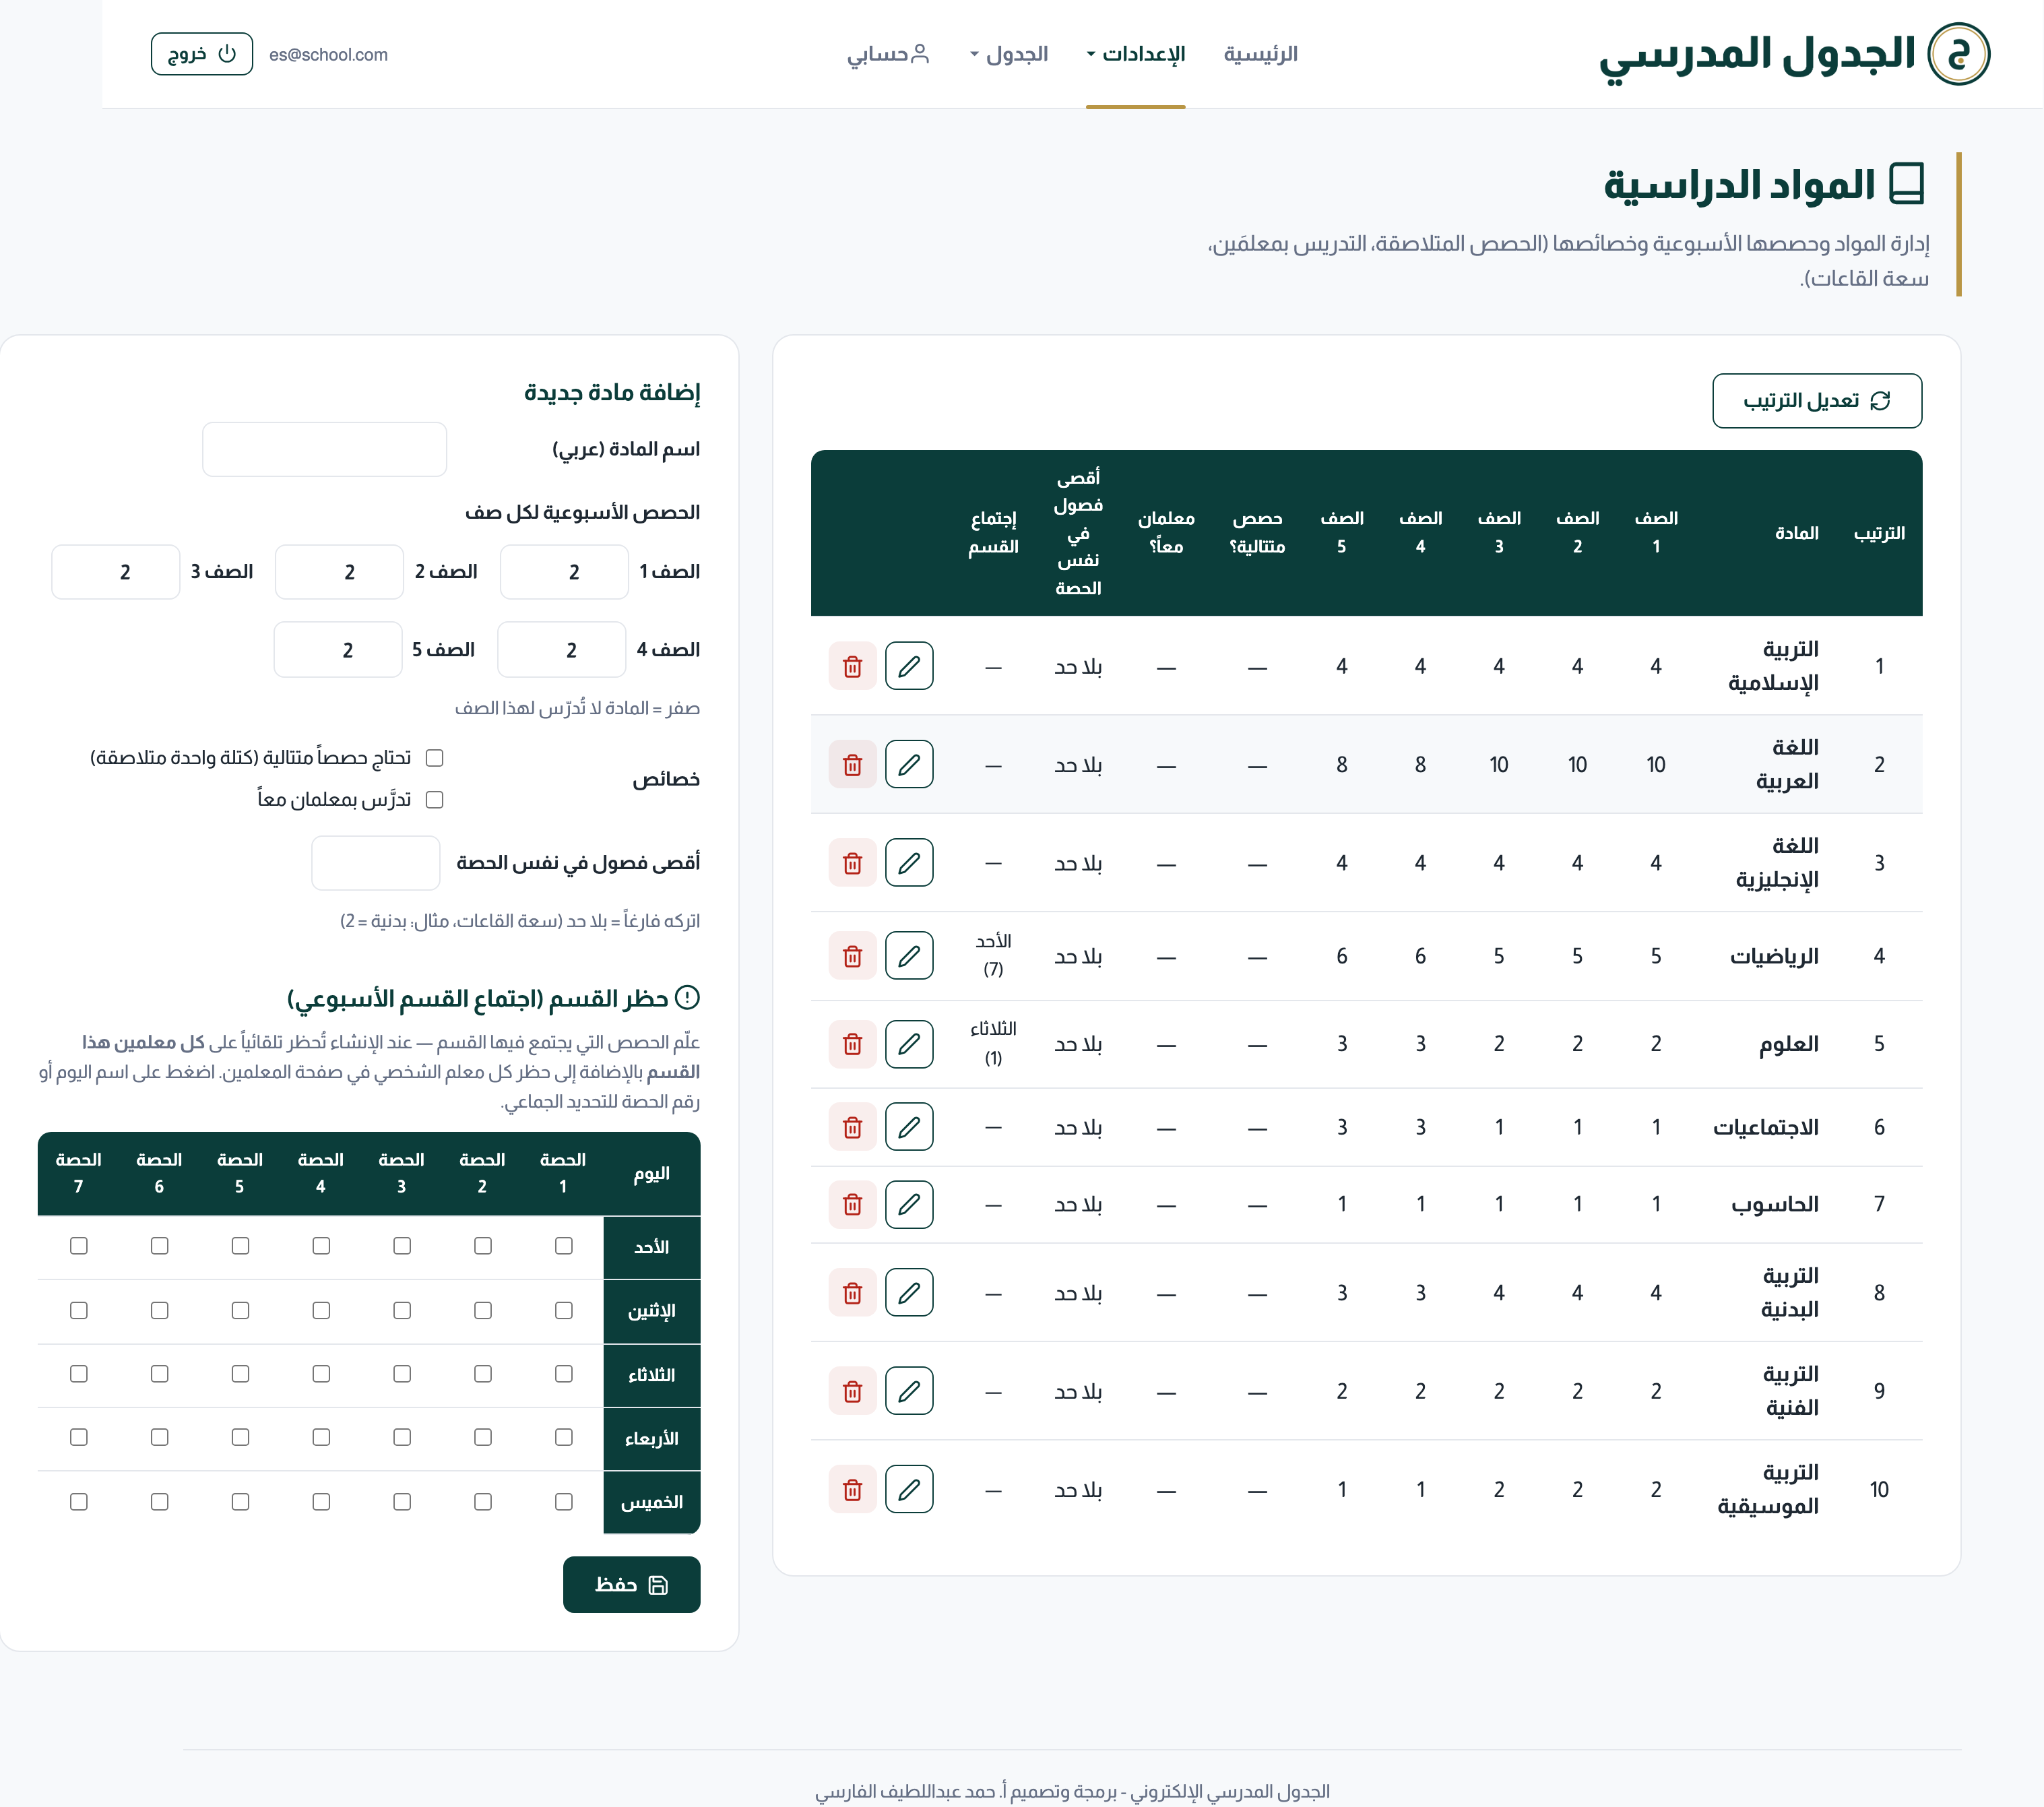Focus the الصف 5 weekly periods field
Image resolution: width=2044 pixels, height=1807 pixels.
[x=338, y=650]
